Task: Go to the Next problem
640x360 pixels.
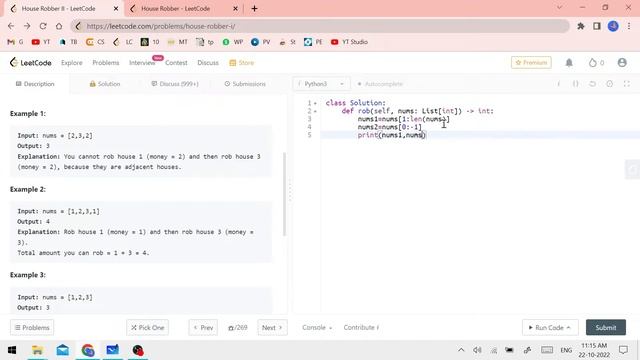Action: [272, 327]
